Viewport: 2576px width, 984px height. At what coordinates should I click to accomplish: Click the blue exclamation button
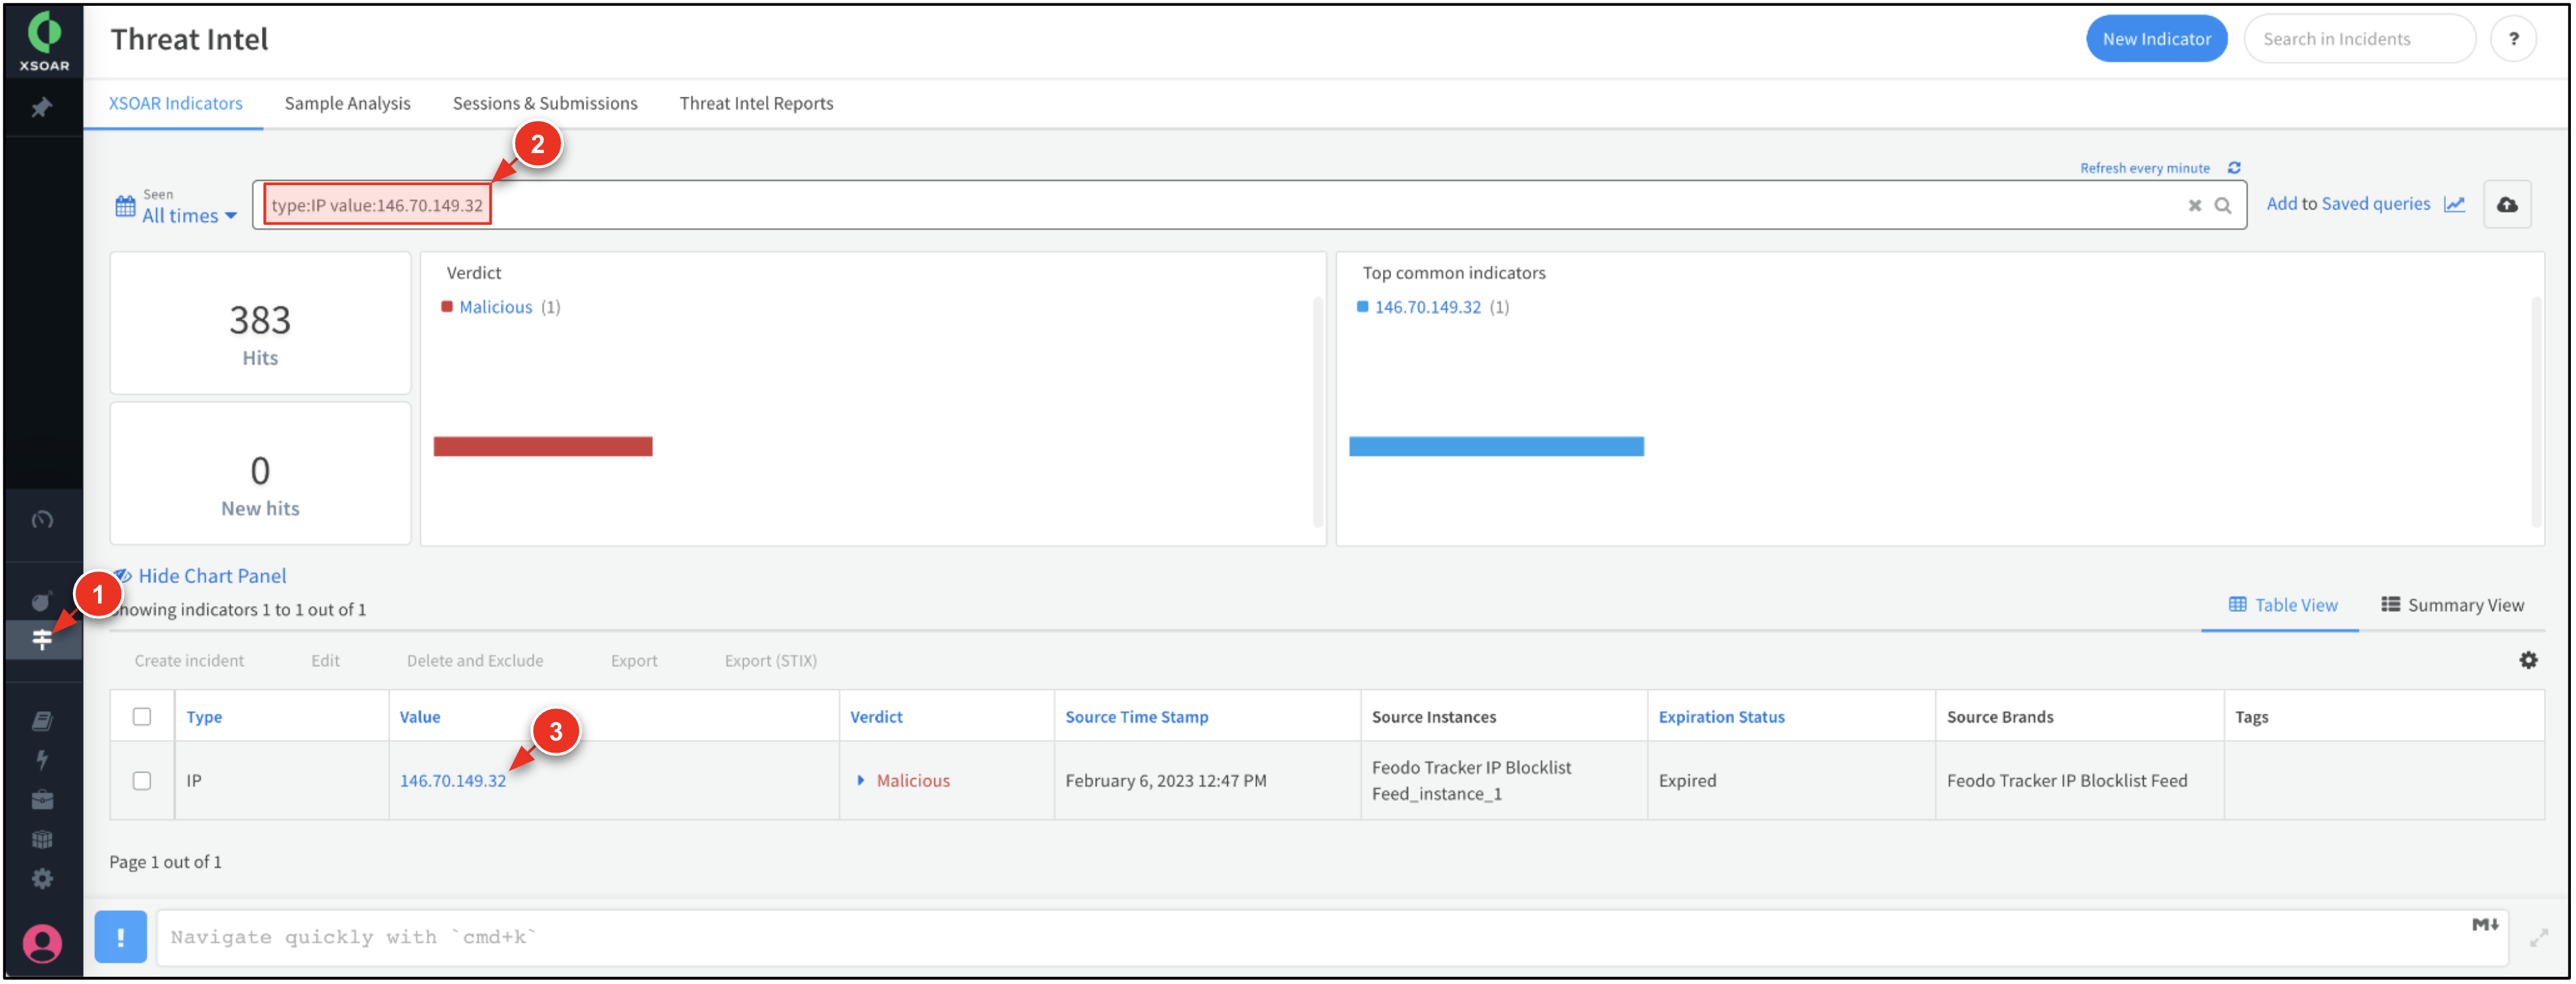pyautogui.click(x=121, y=938)
